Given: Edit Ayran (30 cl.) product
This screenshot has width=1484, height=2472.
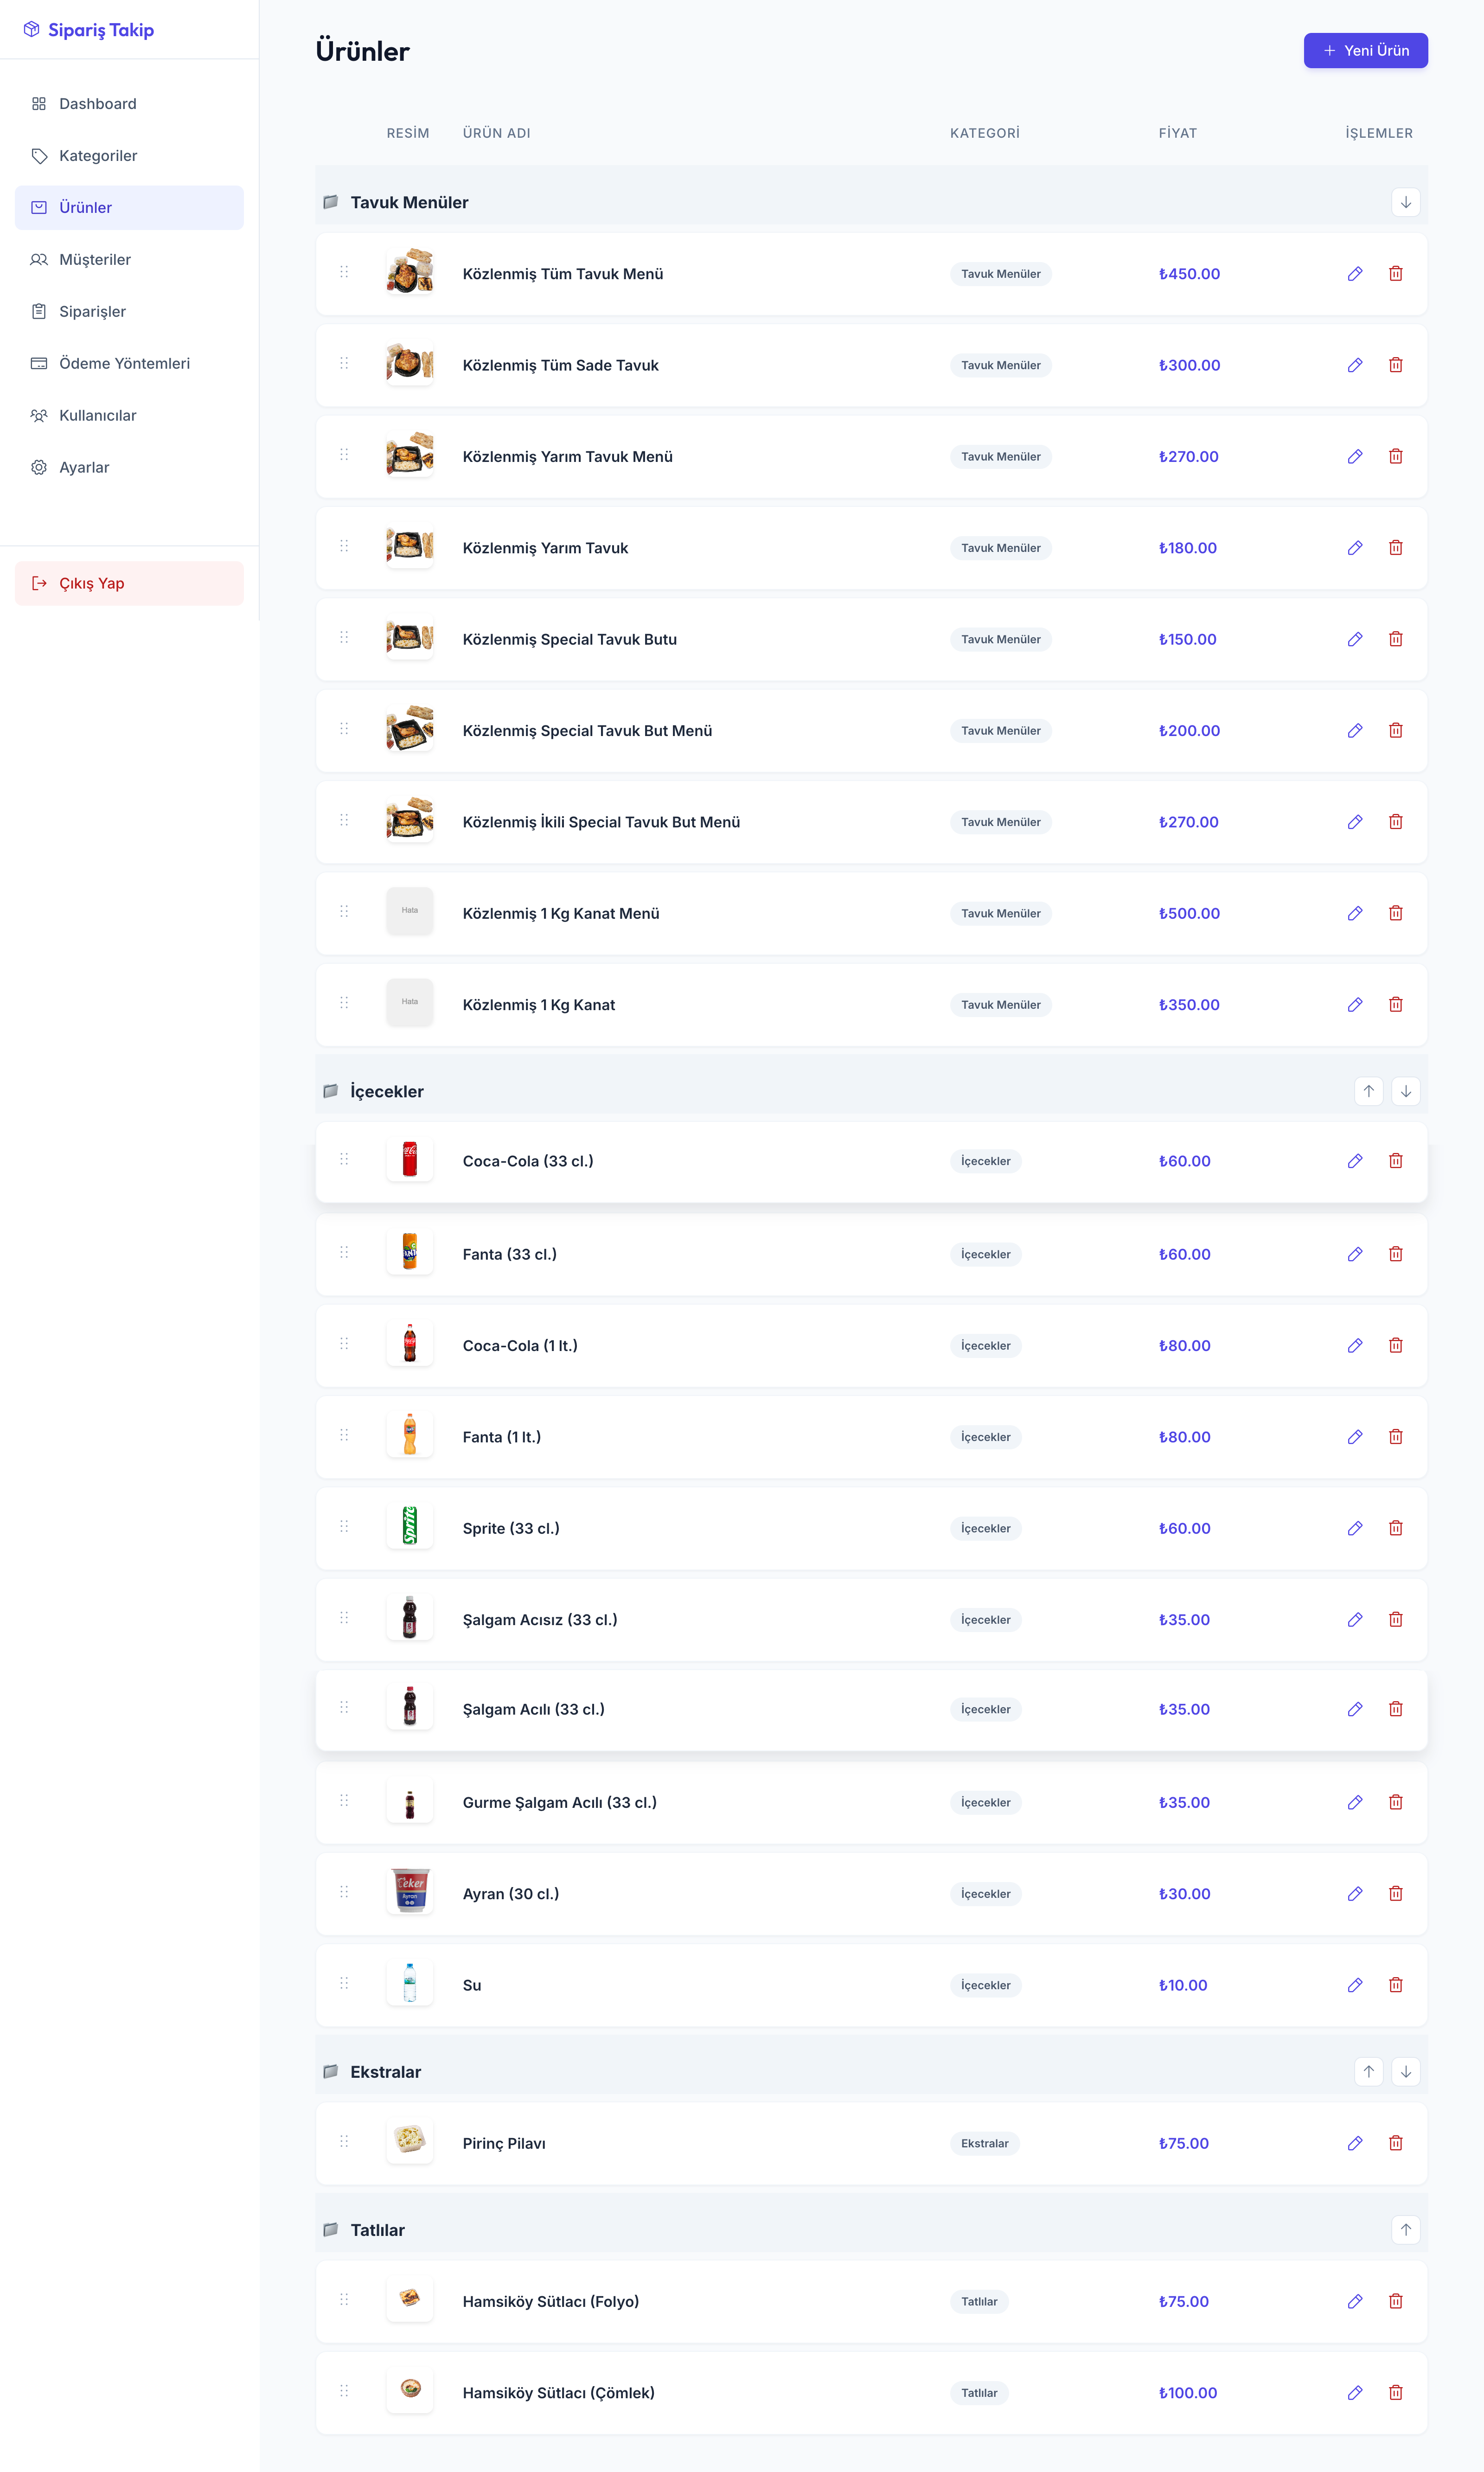Looking at the screenshot, I should click(x=1355, y=1894).
